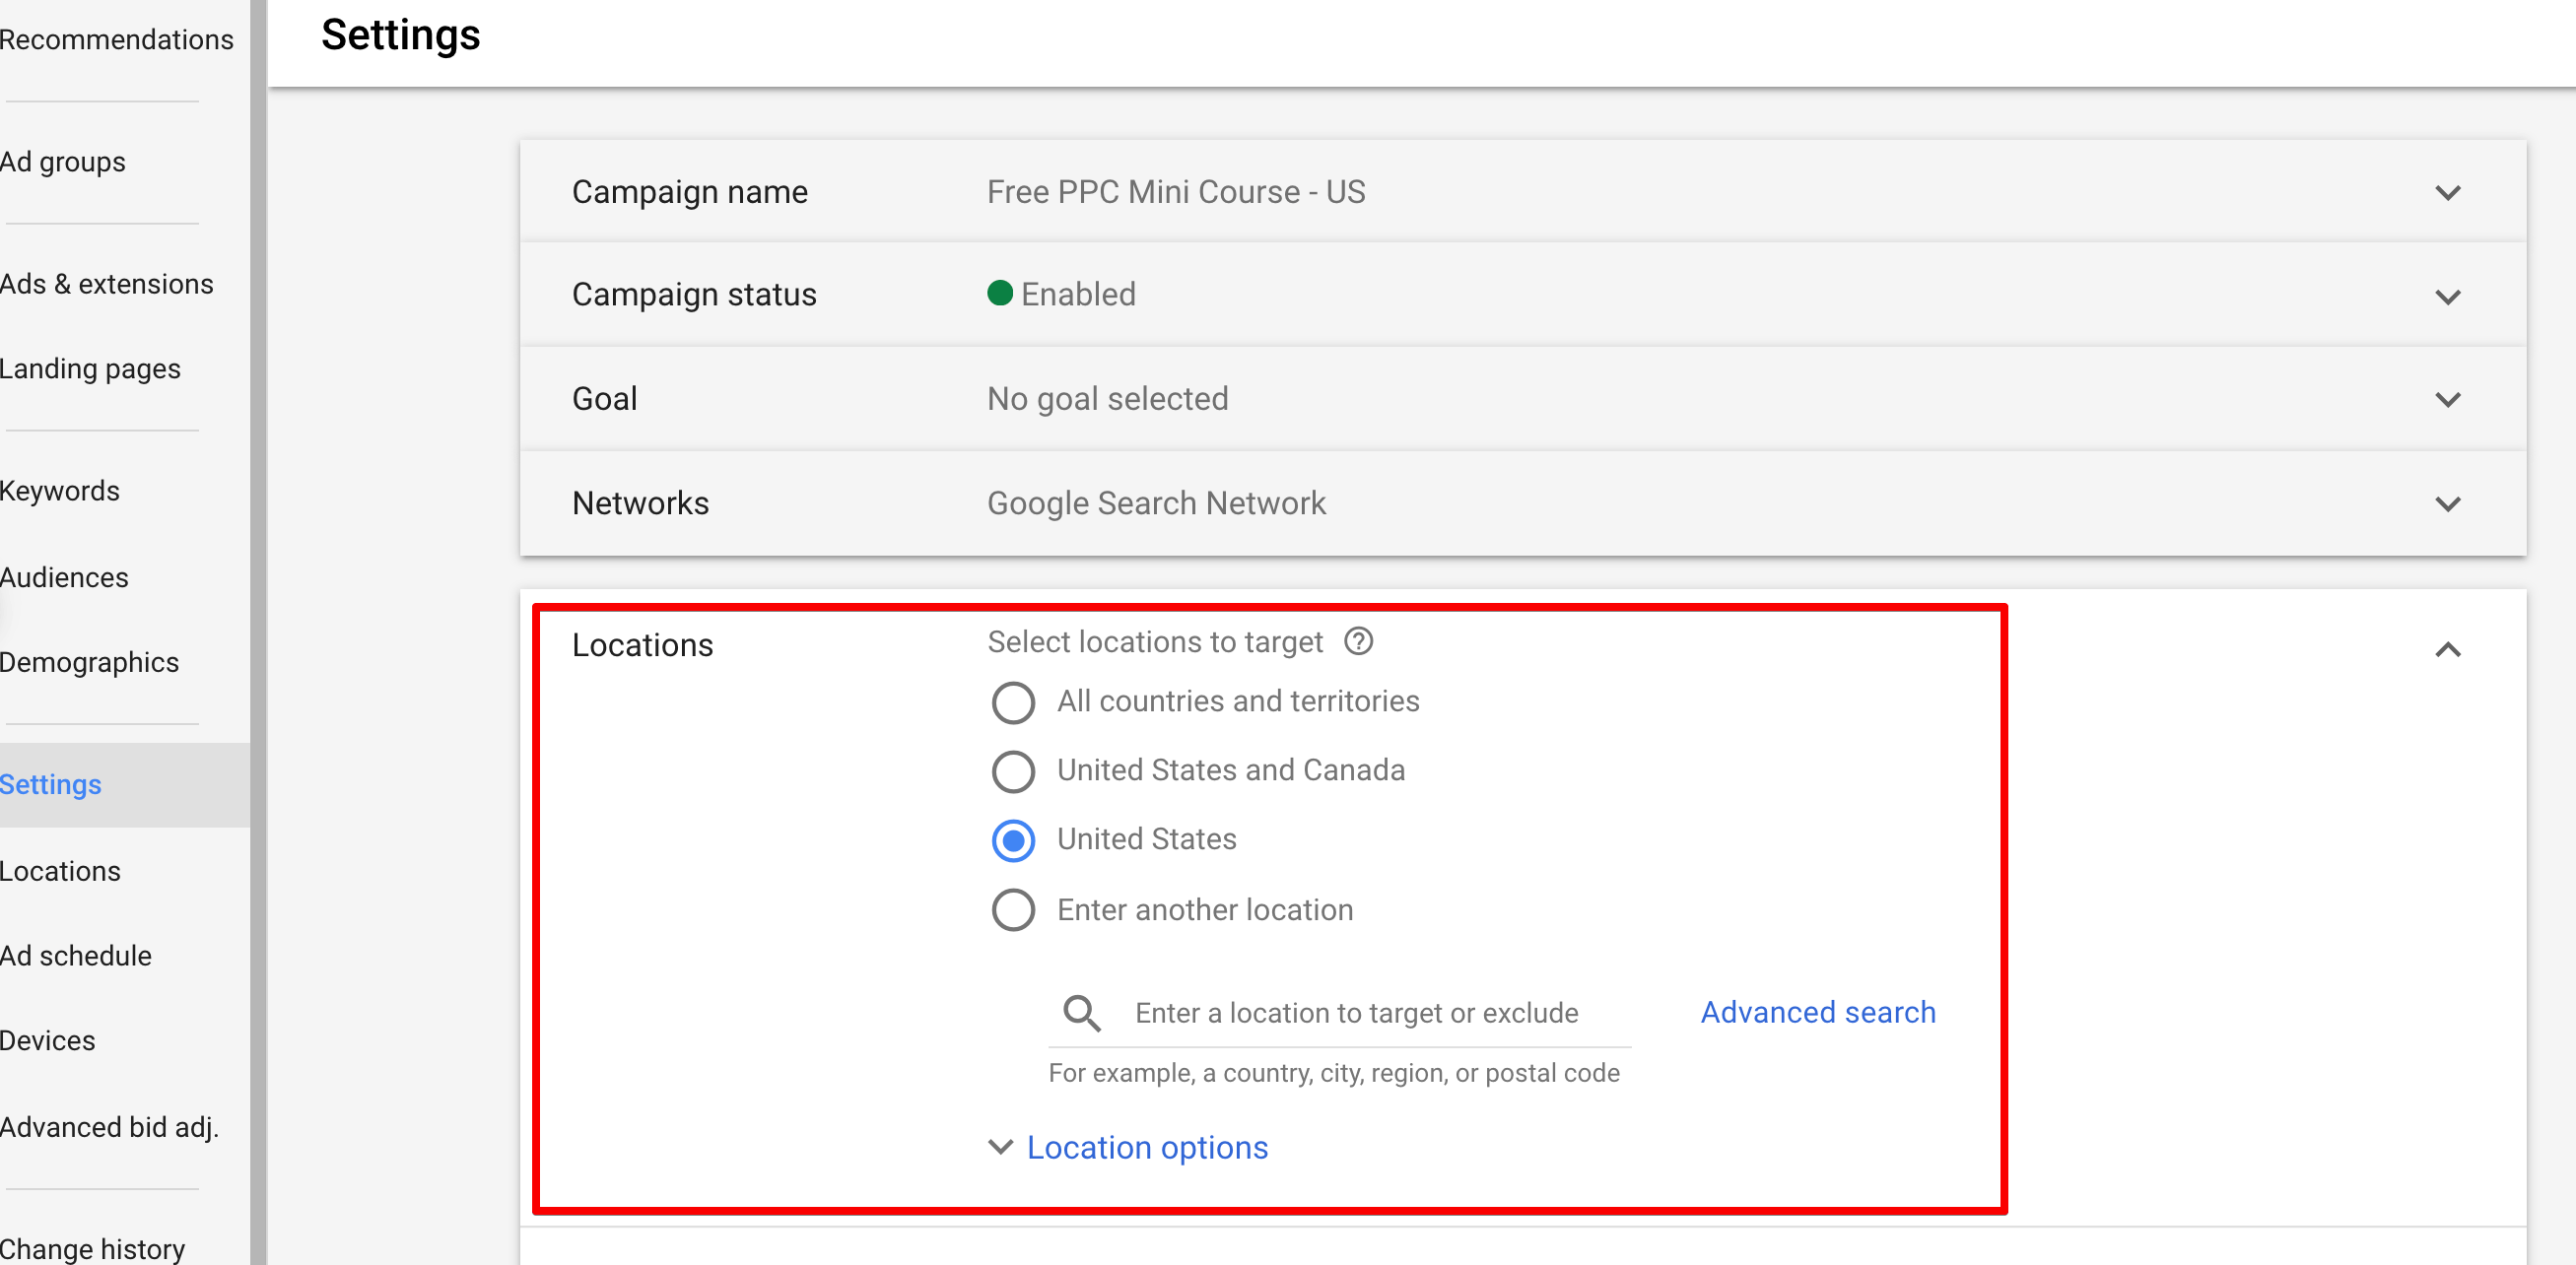
Task: Click the Advanced search link
Action: point(1818,1011)
